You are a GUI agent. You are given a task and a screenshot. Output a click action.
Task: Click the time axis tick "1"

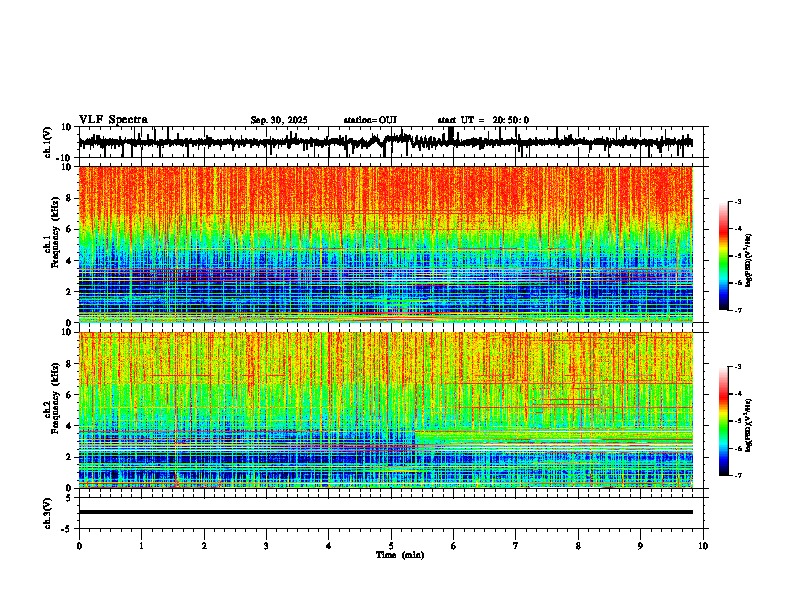(141, 546)
